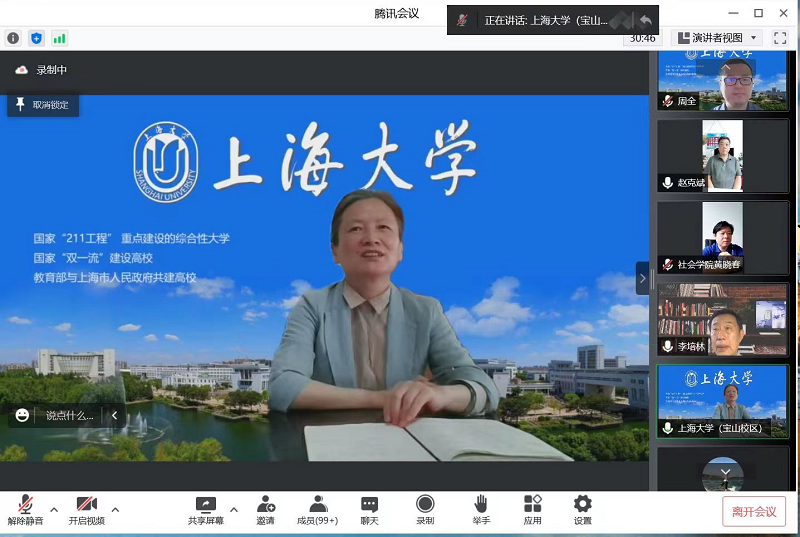This screenshot has height=537, width=800.
Task: Click the blue security shield icon
Action: pyautogui.click(x=36, y=38)
